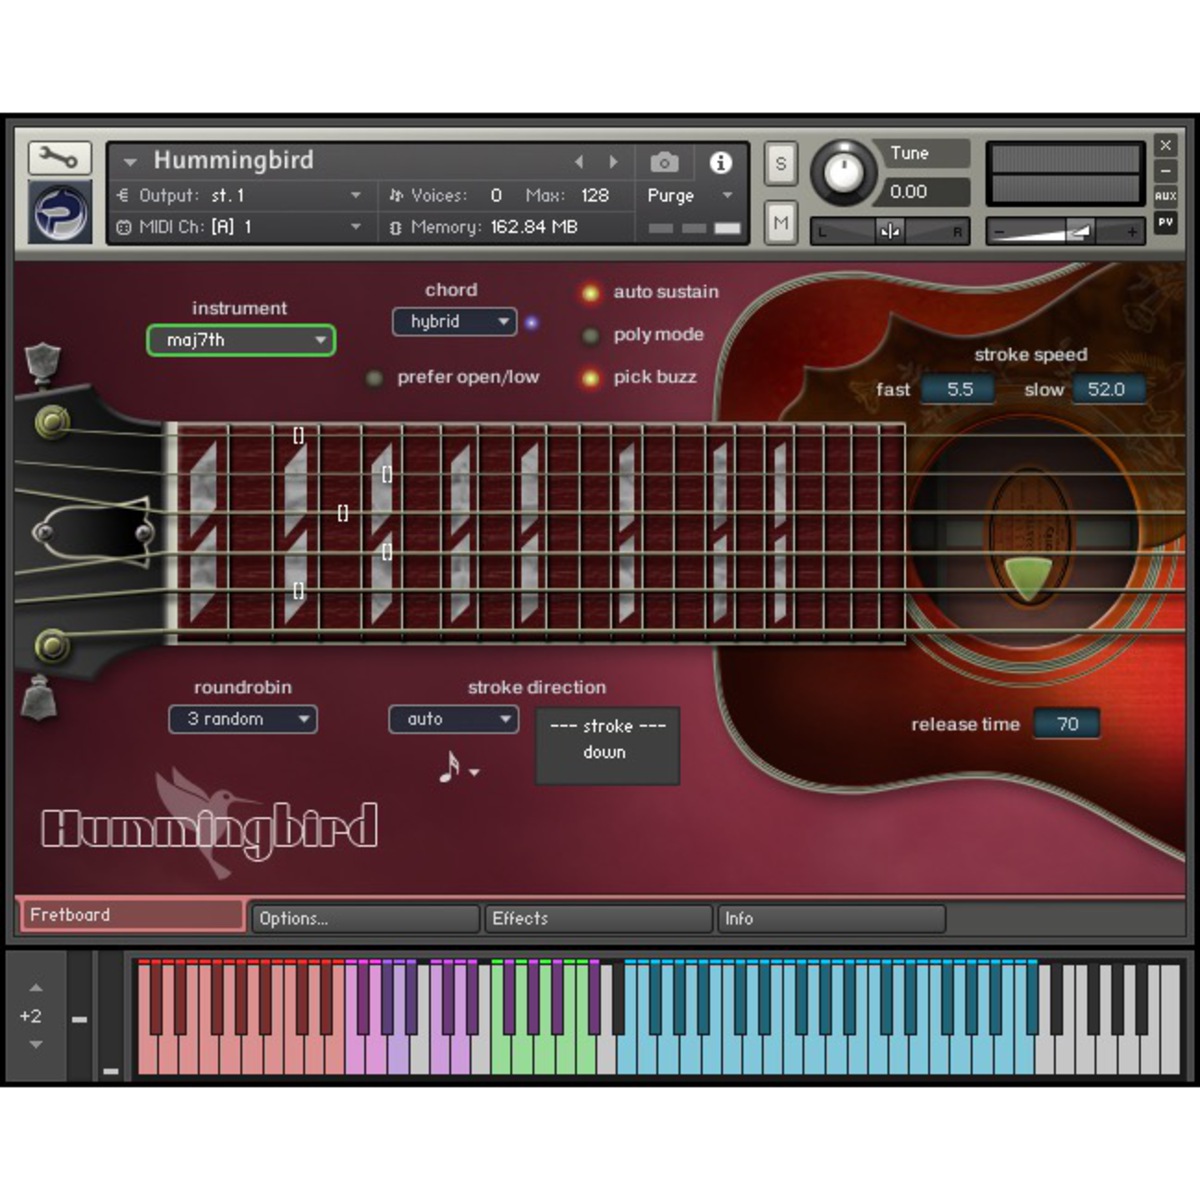Solo the instrument with S button
Image resolution: width=1200 pixels, height=1200 pixels.
point(780,164)
